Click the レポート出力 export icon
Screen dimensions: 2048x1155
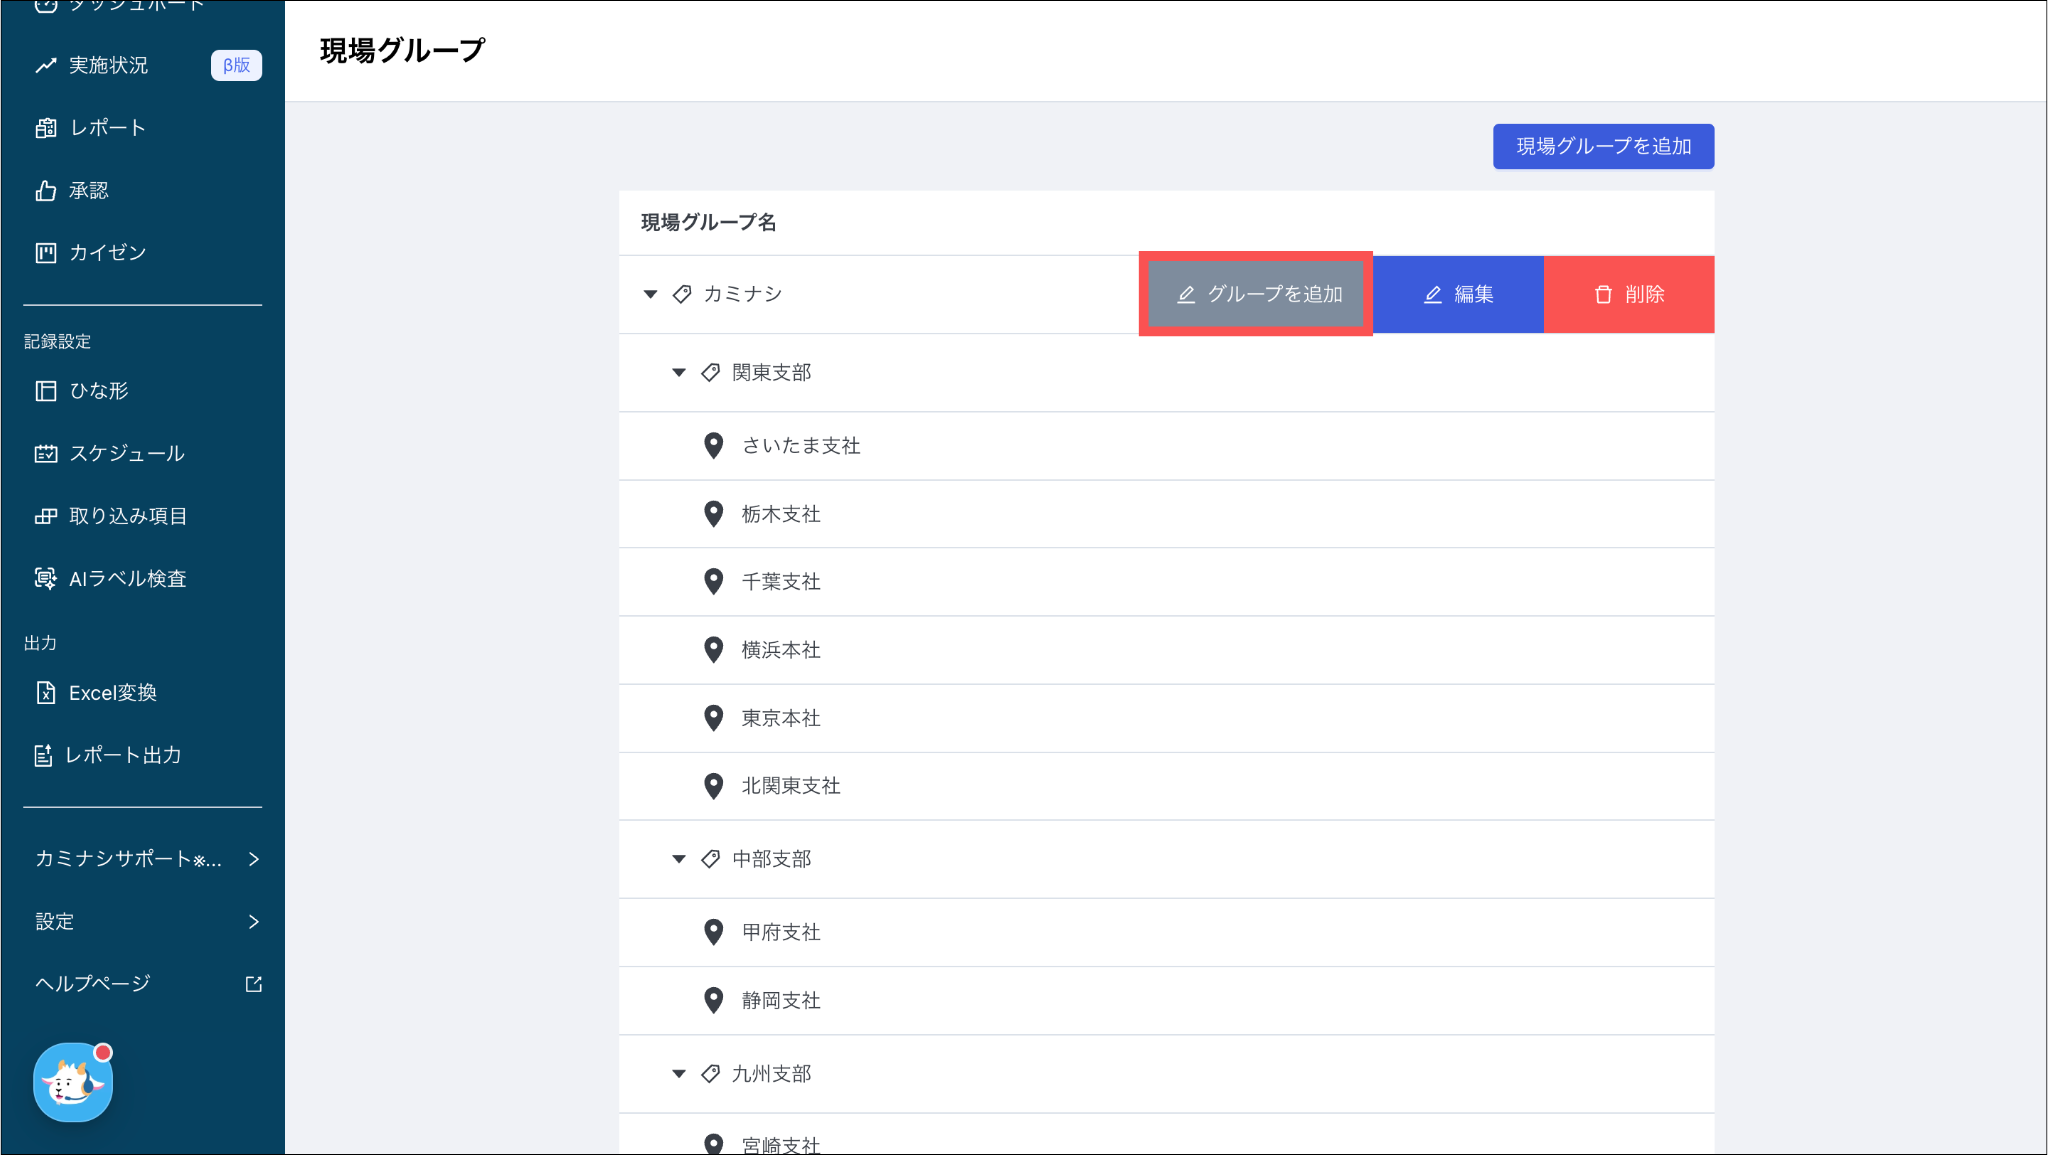tap(43, 755)
